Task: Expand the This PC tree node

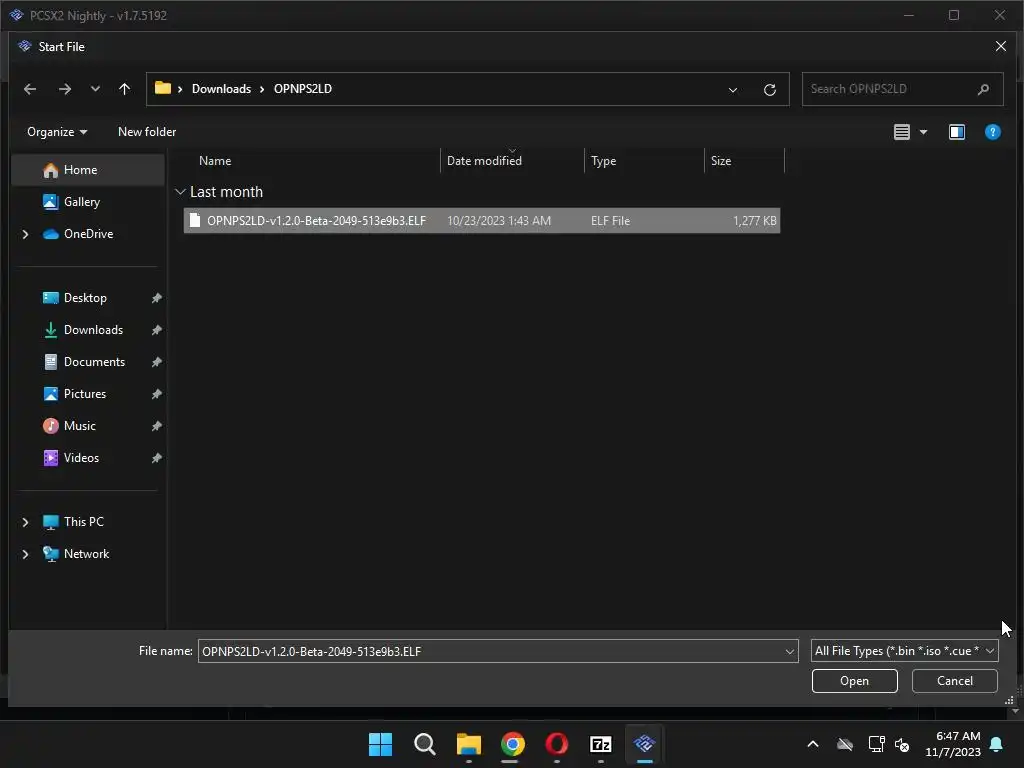Action: coord(25,522)
